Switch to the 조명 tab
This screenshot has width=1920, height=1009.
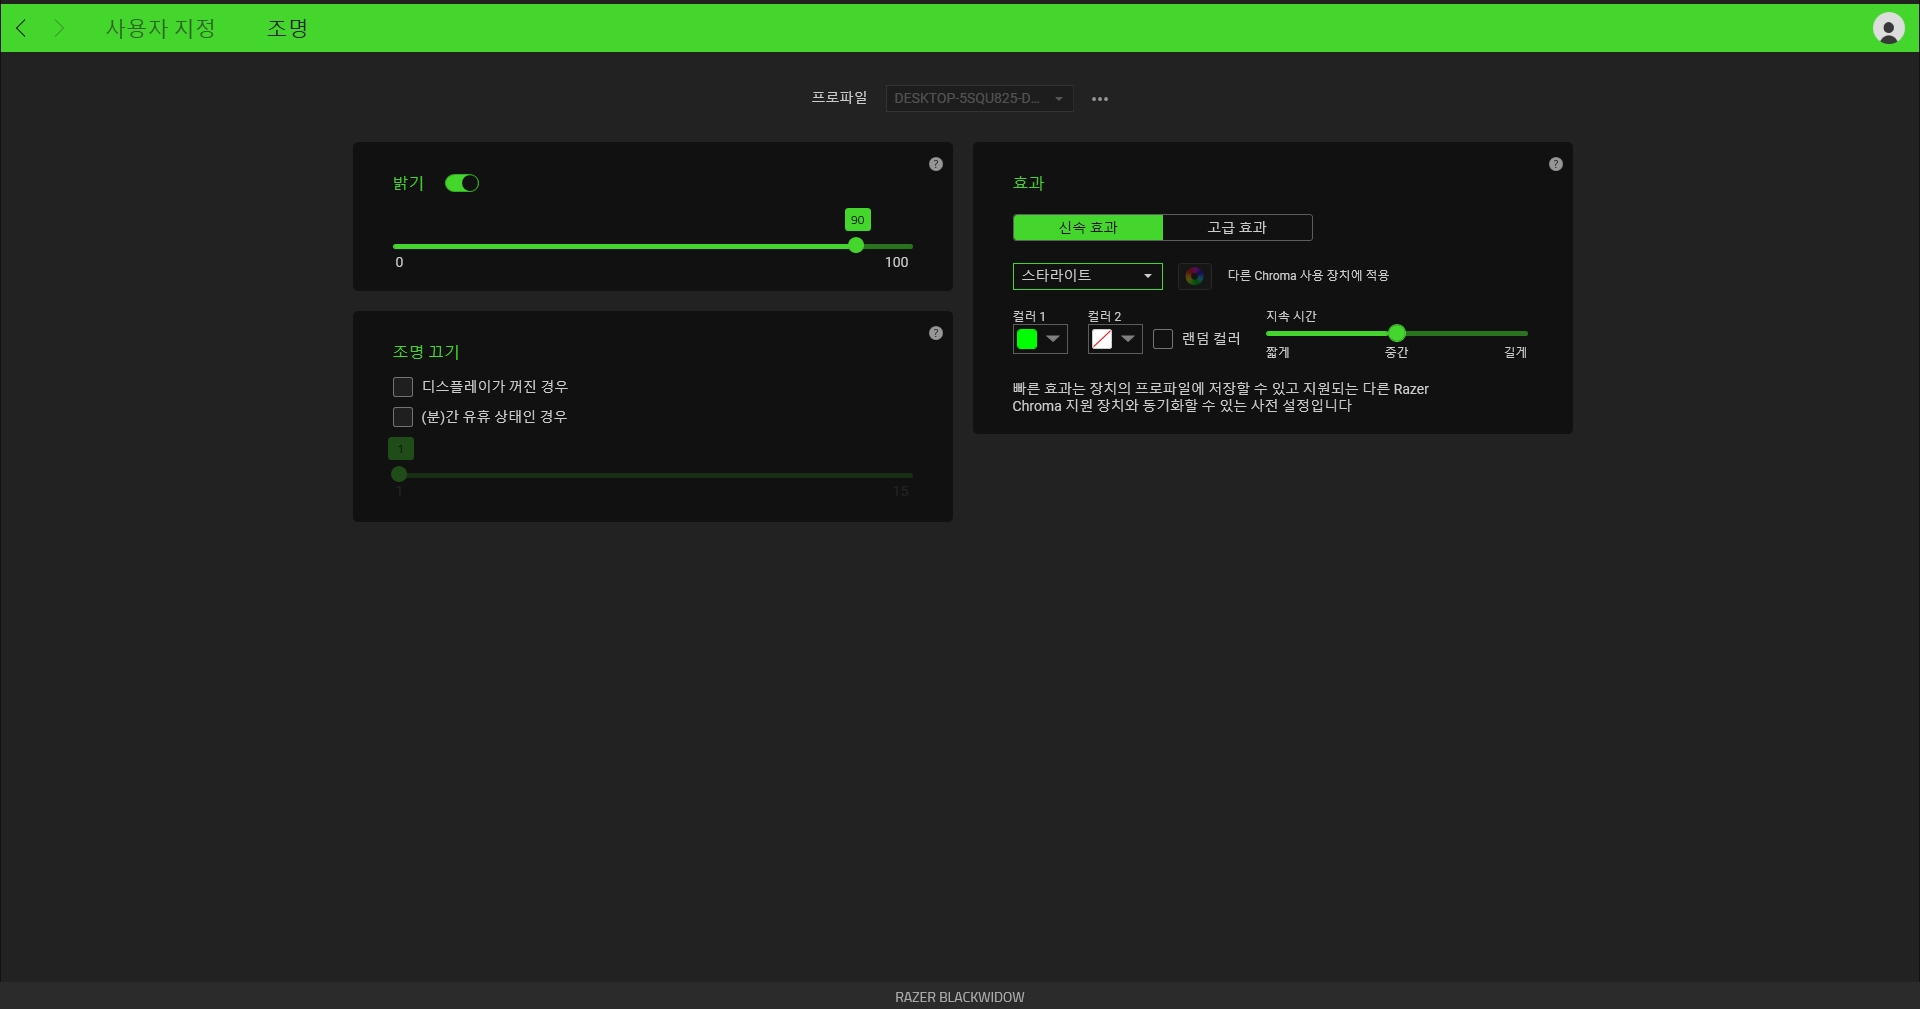287,28
